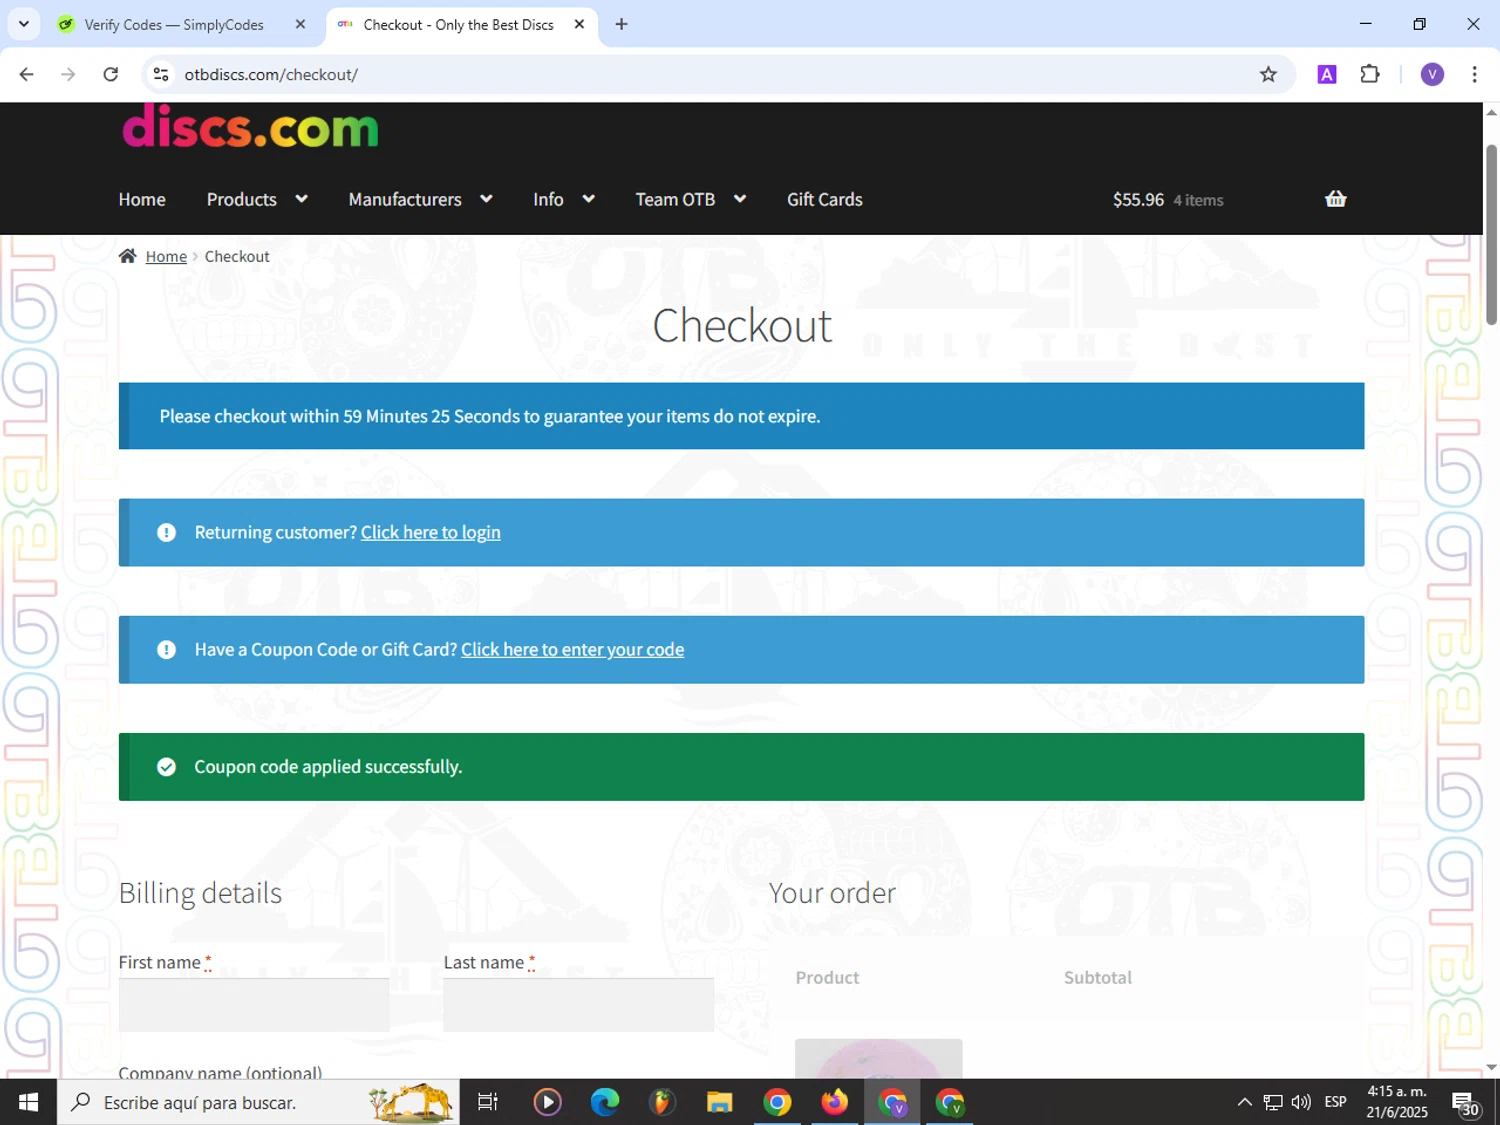Click product thumbnail in Your order
This screenshot has height=1125, width=1500.
coord(879,1058)
